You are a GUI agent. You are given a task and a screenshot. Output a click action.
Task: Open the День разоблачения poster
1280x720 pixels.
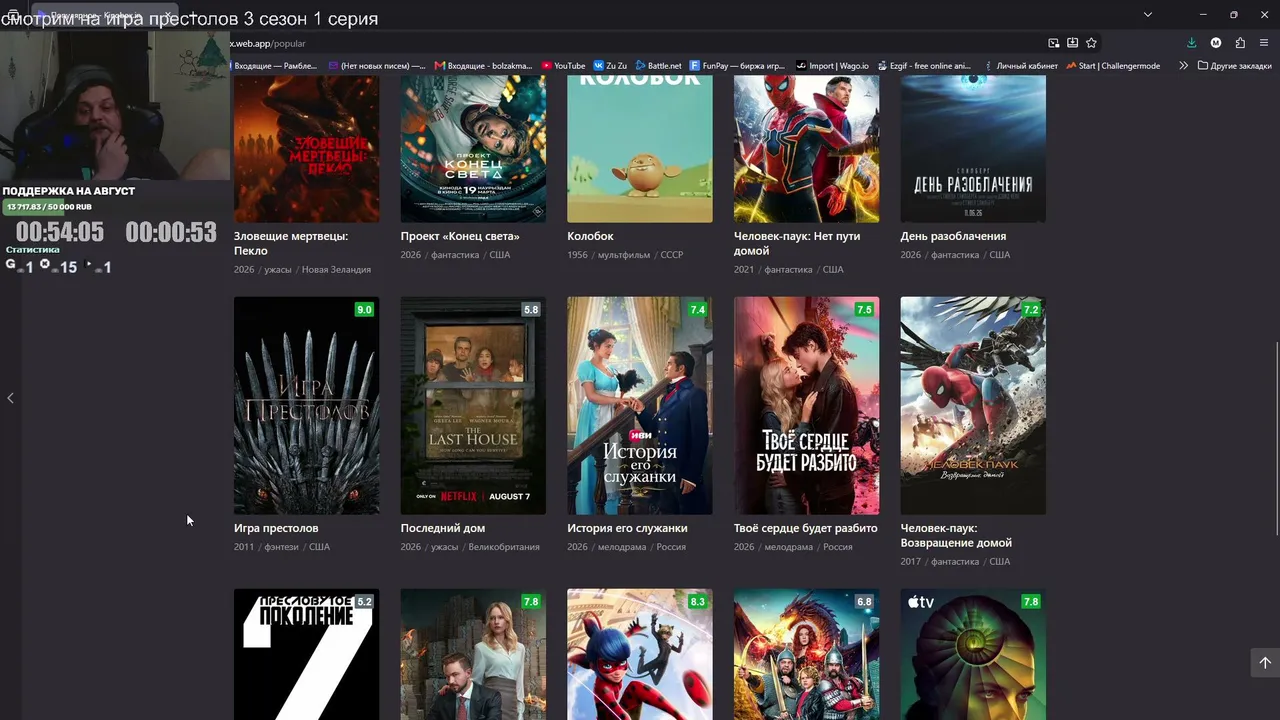(x=973, y=148)
